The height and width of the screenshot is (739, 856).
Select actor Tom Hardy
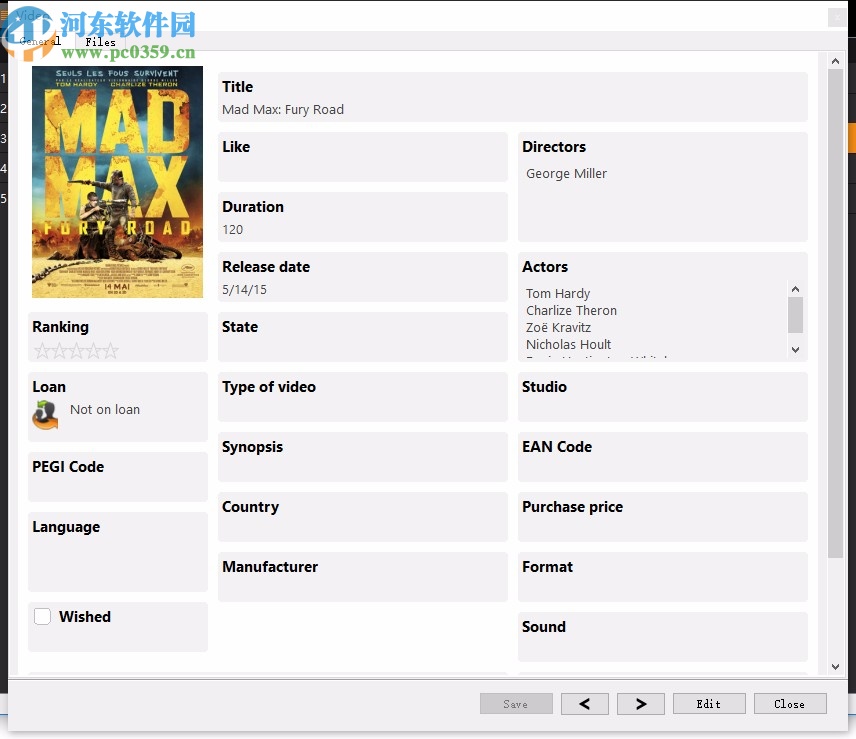558,294
